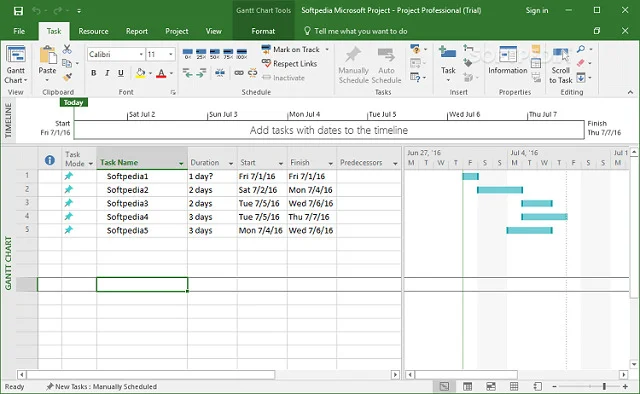Open Task Mode column filter dropdown

[x=91, y=163]
